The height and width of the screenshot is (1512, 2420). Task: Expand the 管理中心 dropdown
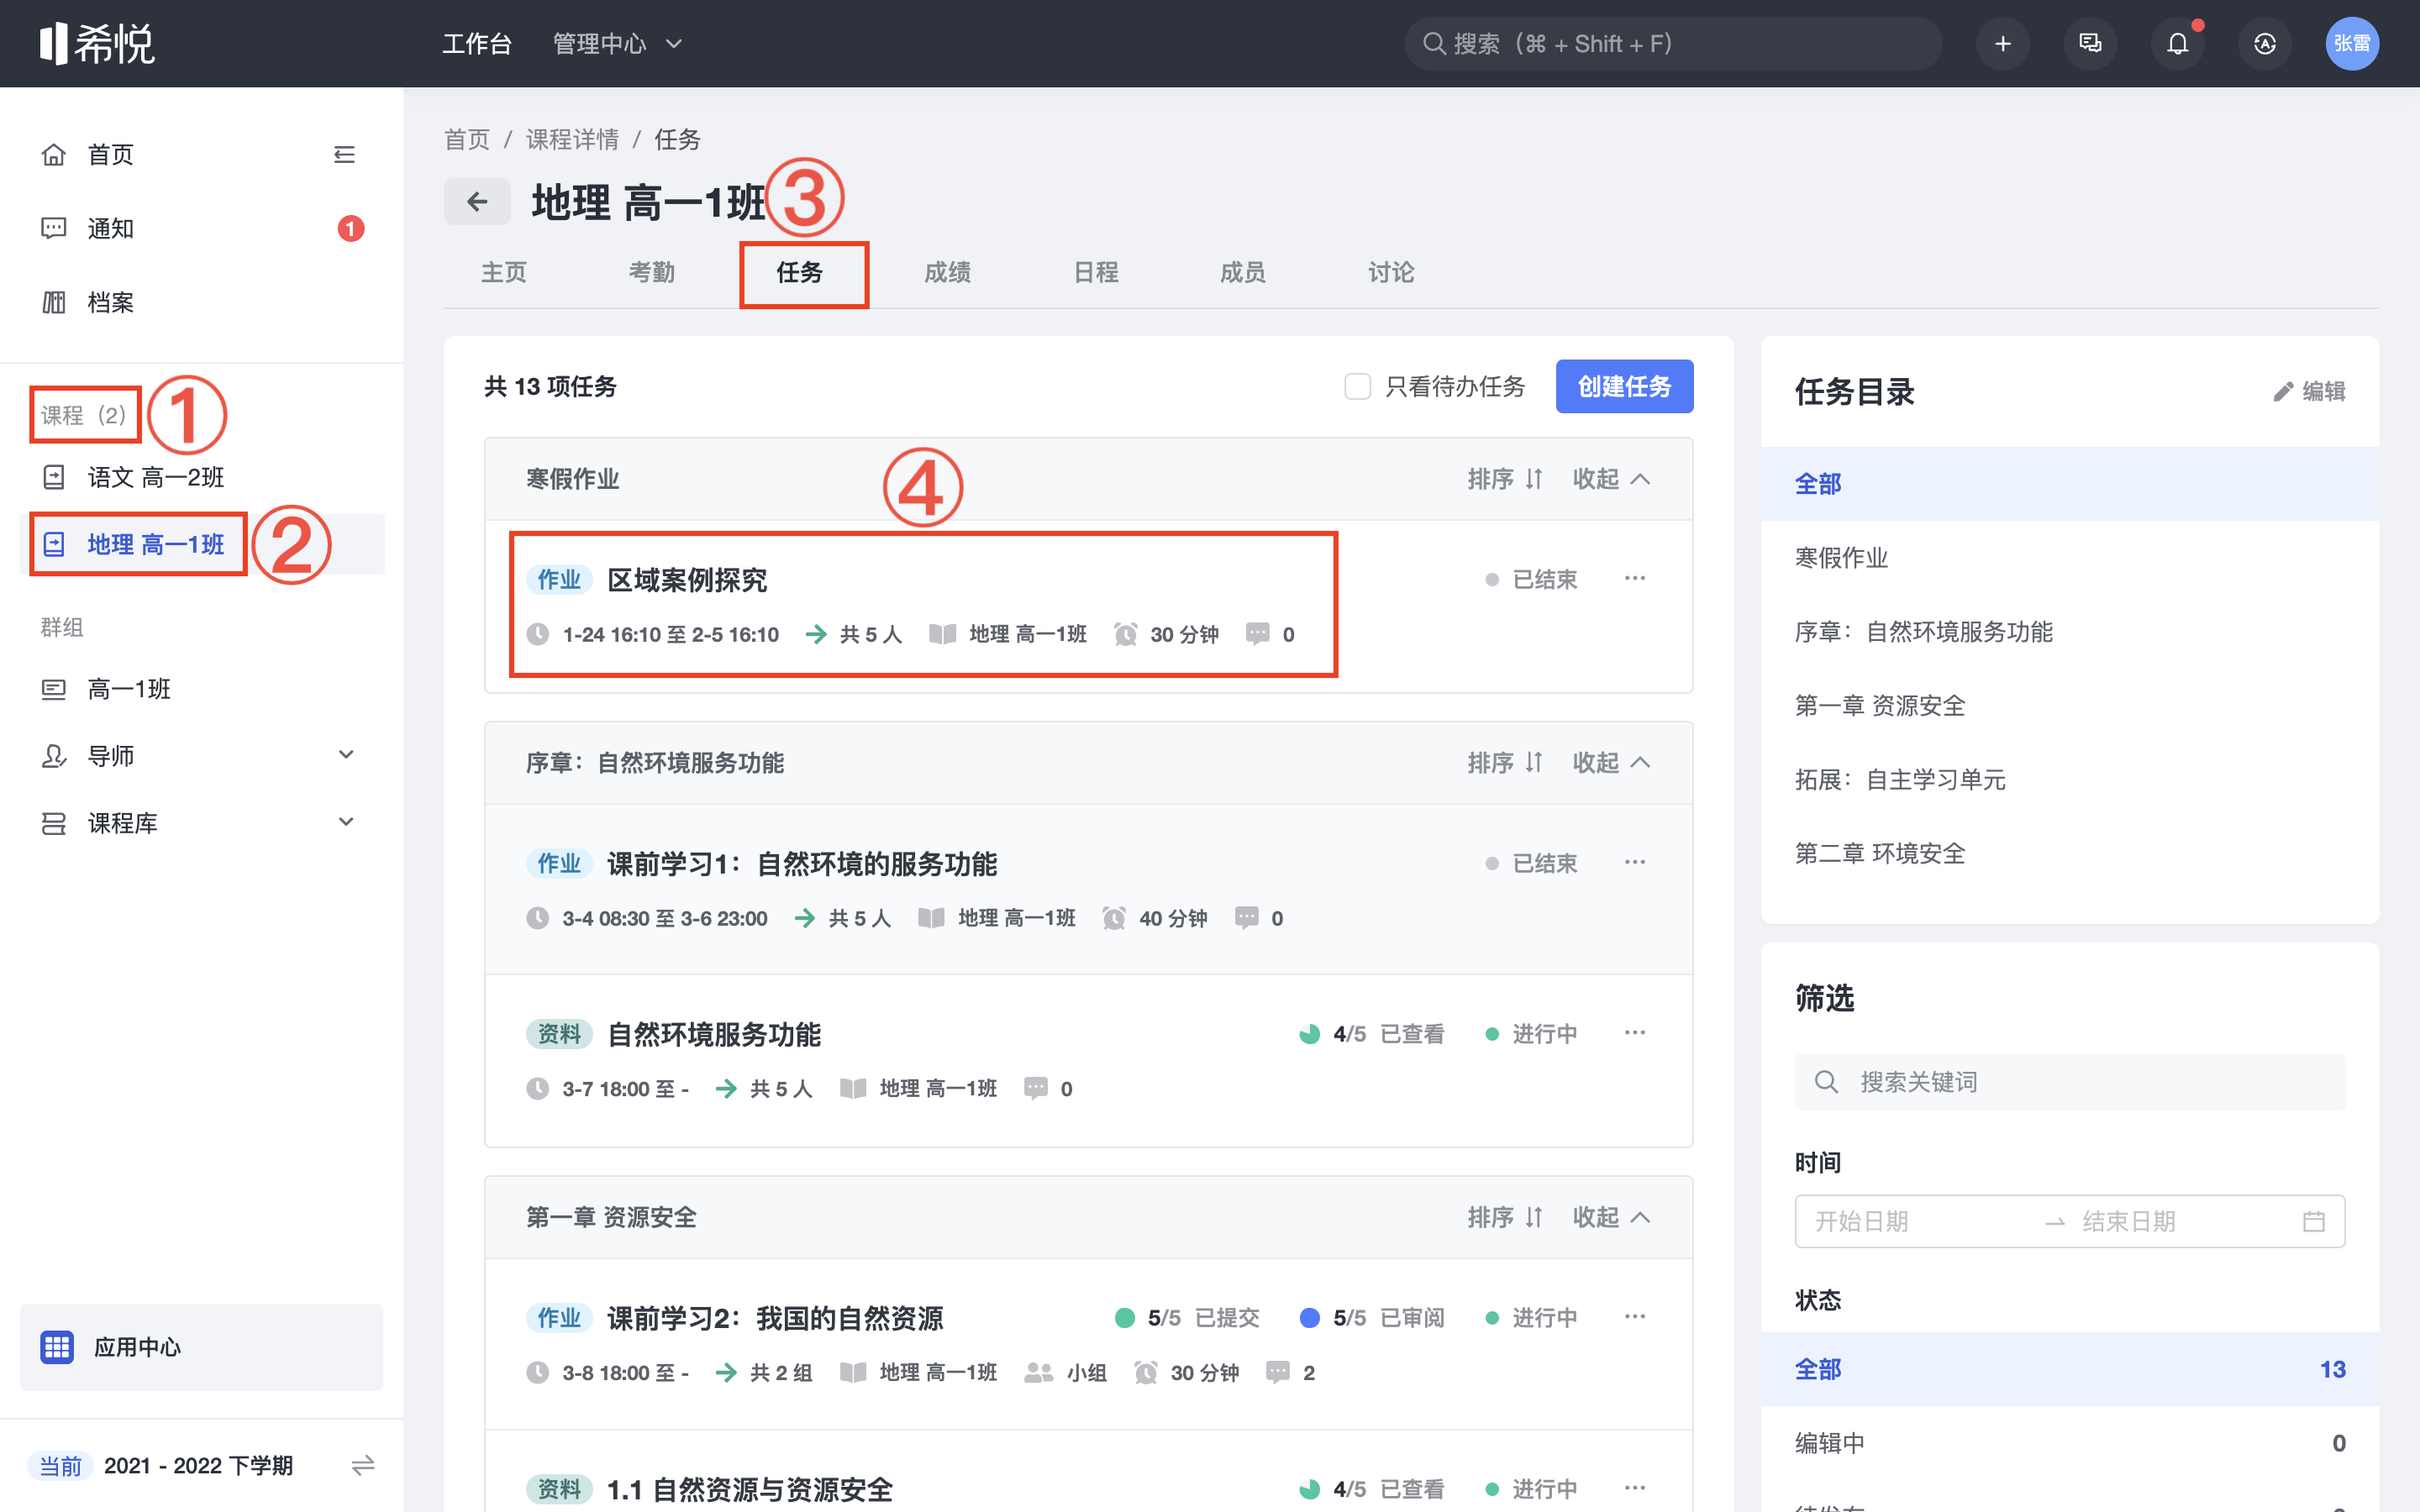point(617,44)
